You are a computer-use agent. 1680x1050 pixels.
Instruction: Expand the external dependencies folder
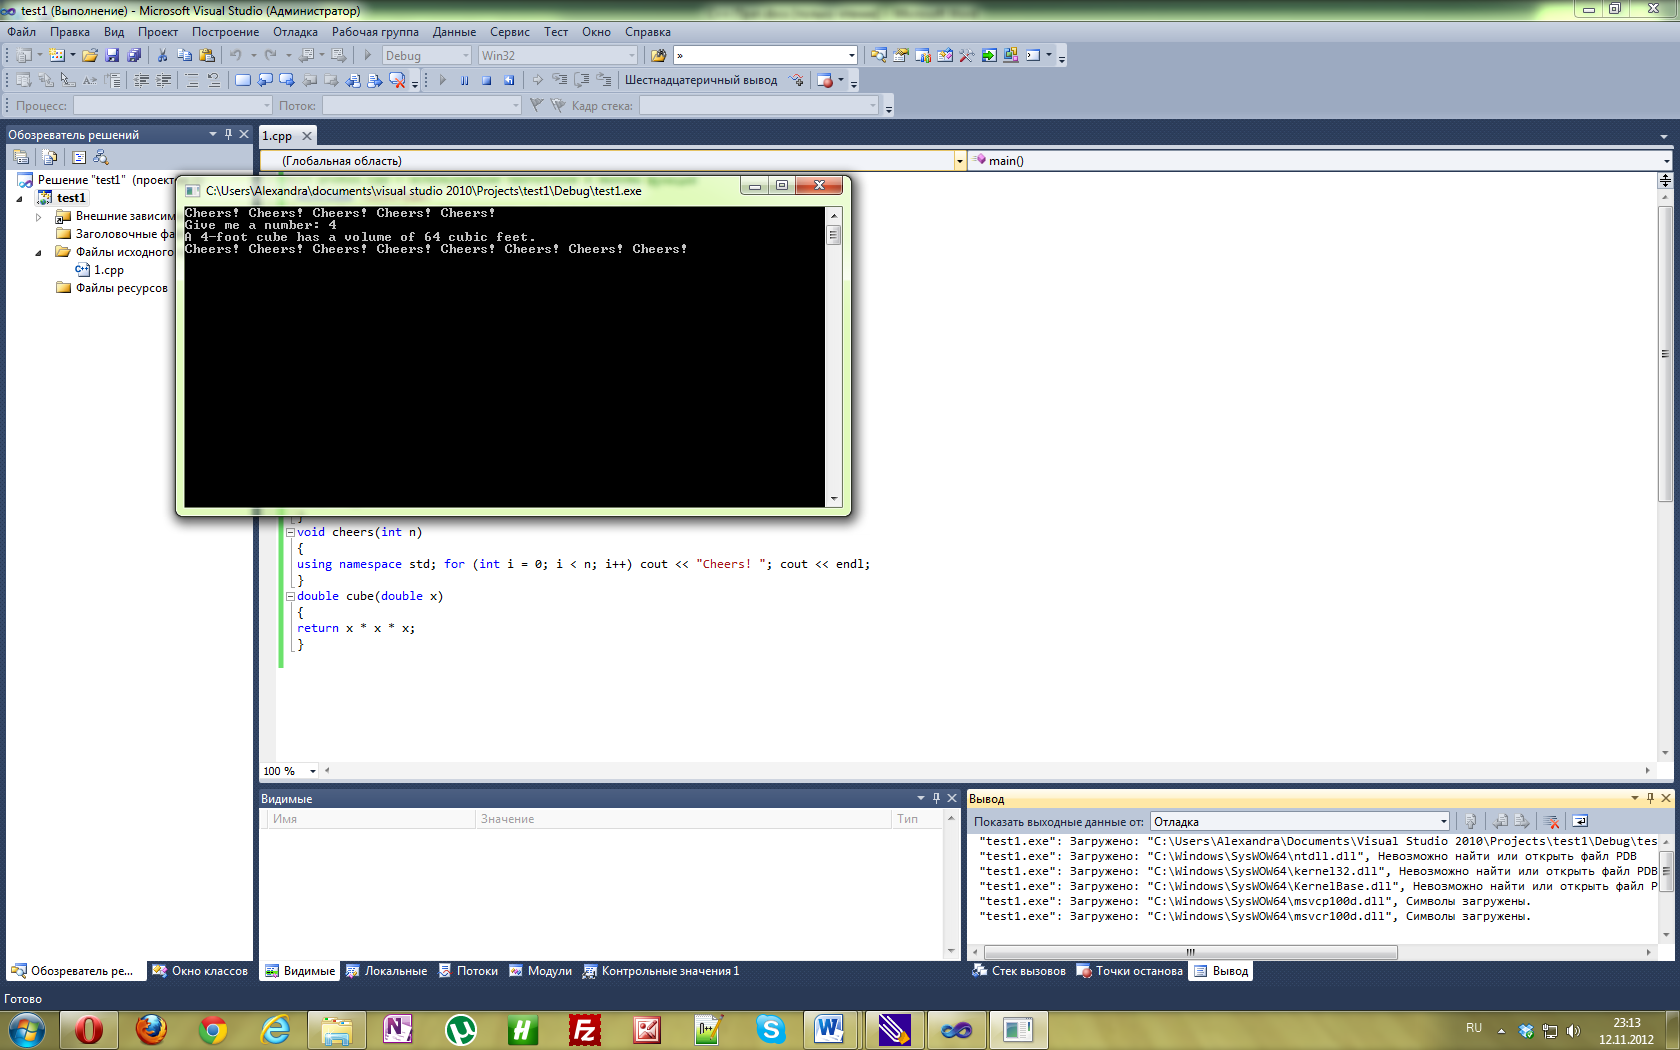click(x=39, y=217)
